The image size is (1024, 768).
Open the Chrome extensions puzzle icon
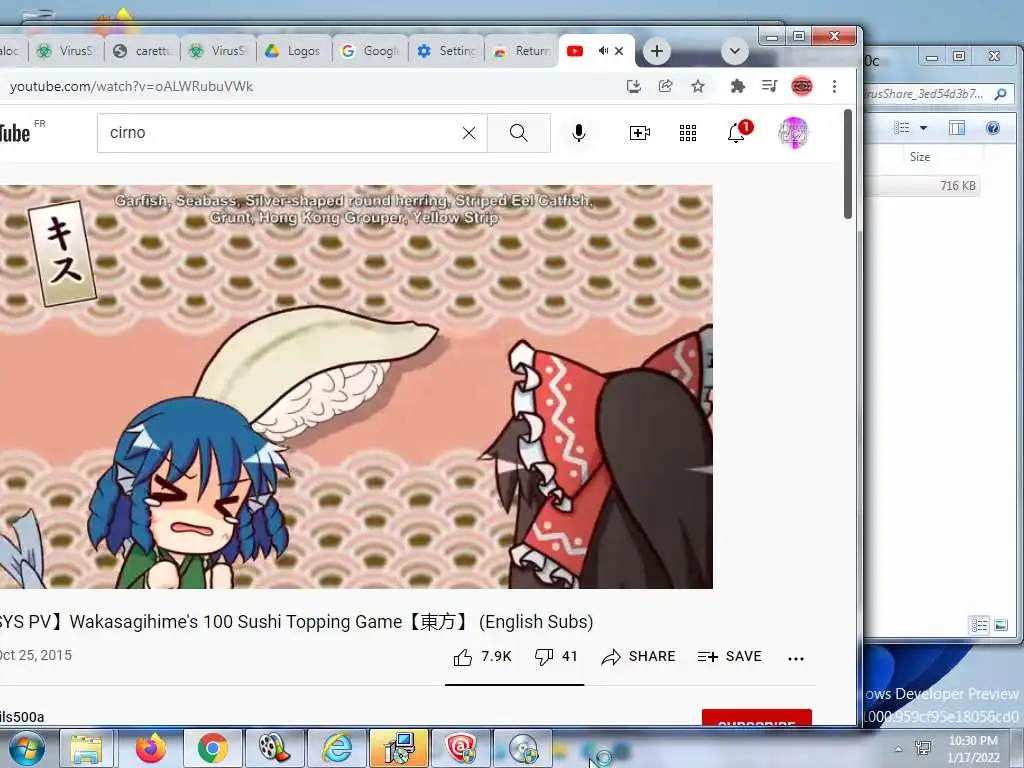click(x=737, y=86)
